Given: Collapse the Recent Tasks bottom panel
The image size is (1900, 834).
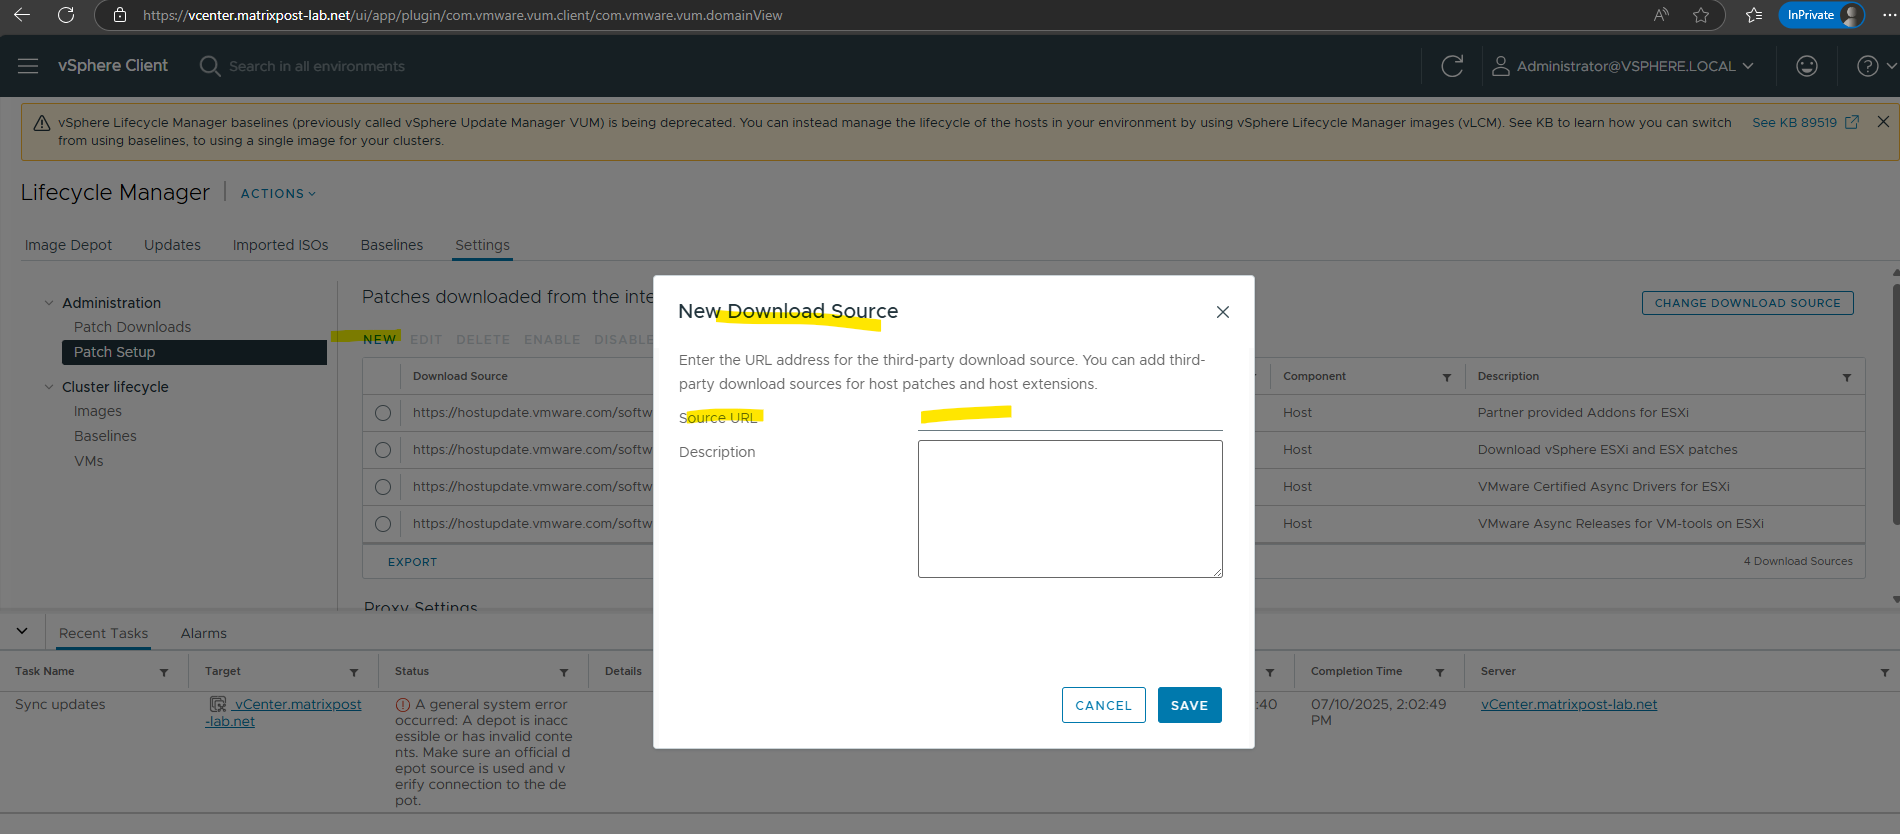Looking at the screenshot, I should click(x=22, y=631).
